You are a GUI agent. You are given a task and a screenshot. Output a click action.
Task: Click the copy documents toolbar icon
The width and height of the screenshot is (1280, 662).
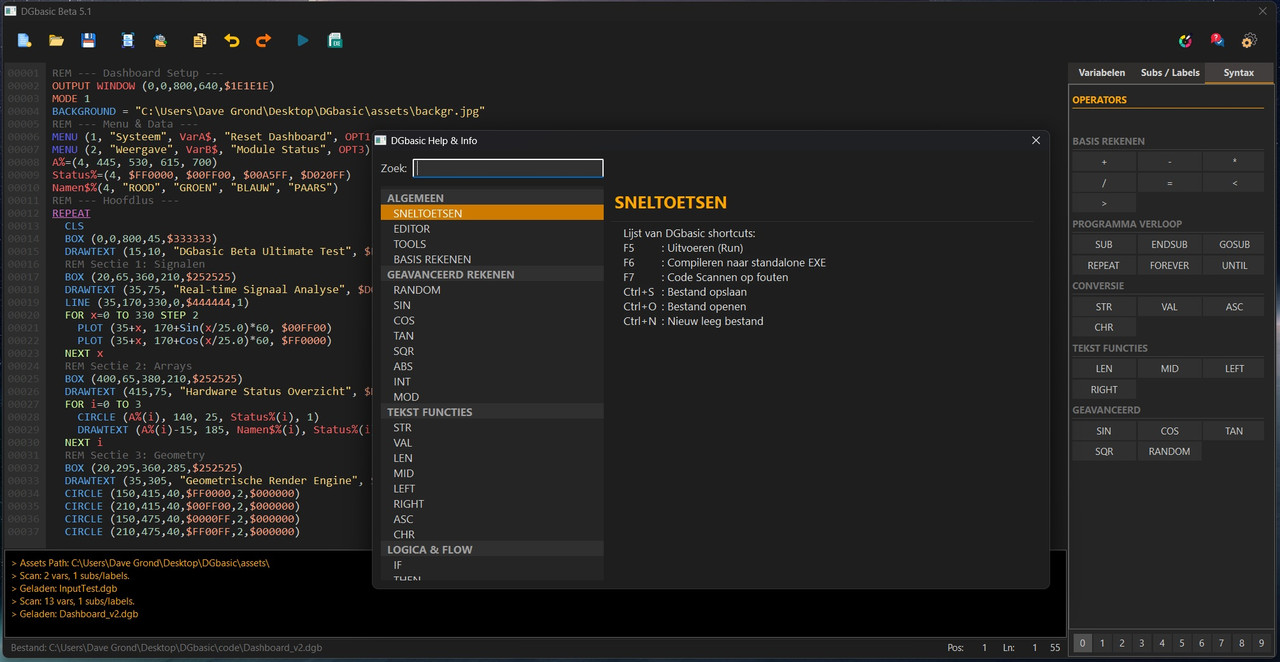200,41
